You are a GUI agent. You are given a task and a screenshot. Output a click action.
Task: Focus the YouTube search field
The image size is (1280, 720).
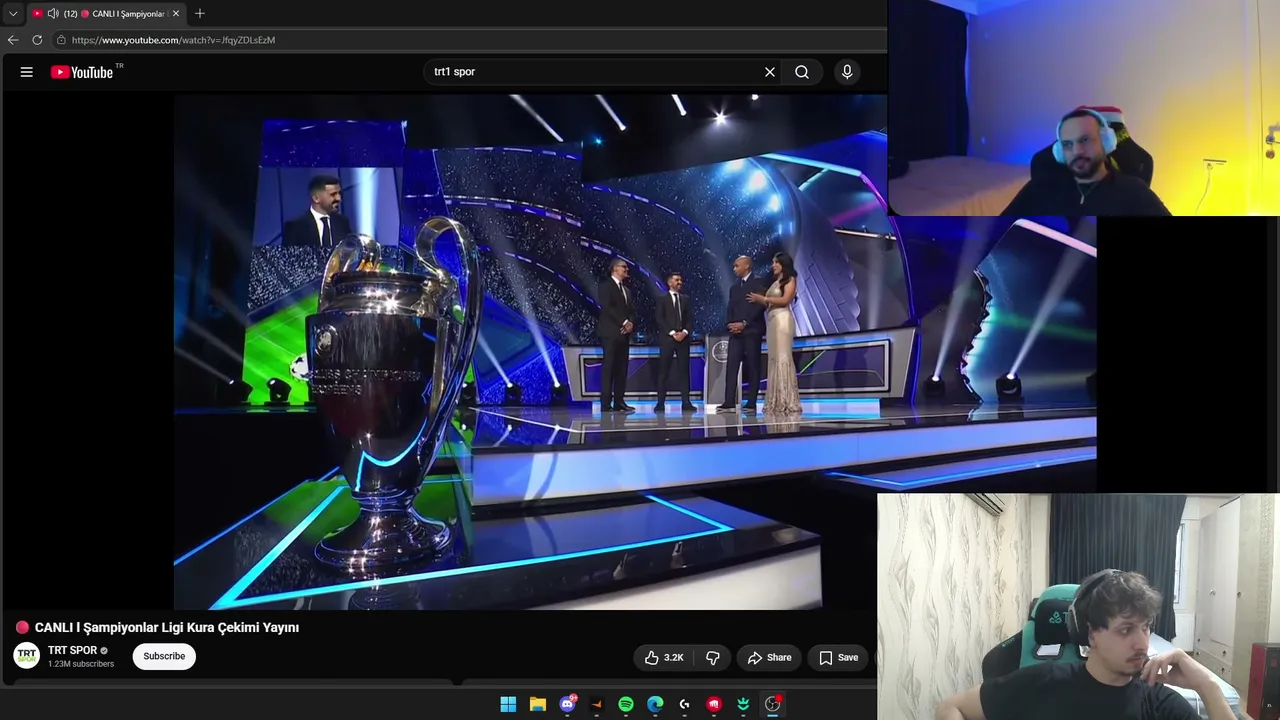pyautogui.click(x=595, y=72)
